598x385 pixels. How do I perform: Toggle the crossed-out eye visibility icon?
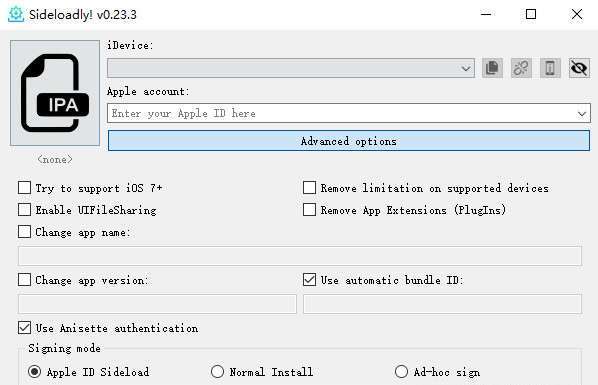[579, 68]
